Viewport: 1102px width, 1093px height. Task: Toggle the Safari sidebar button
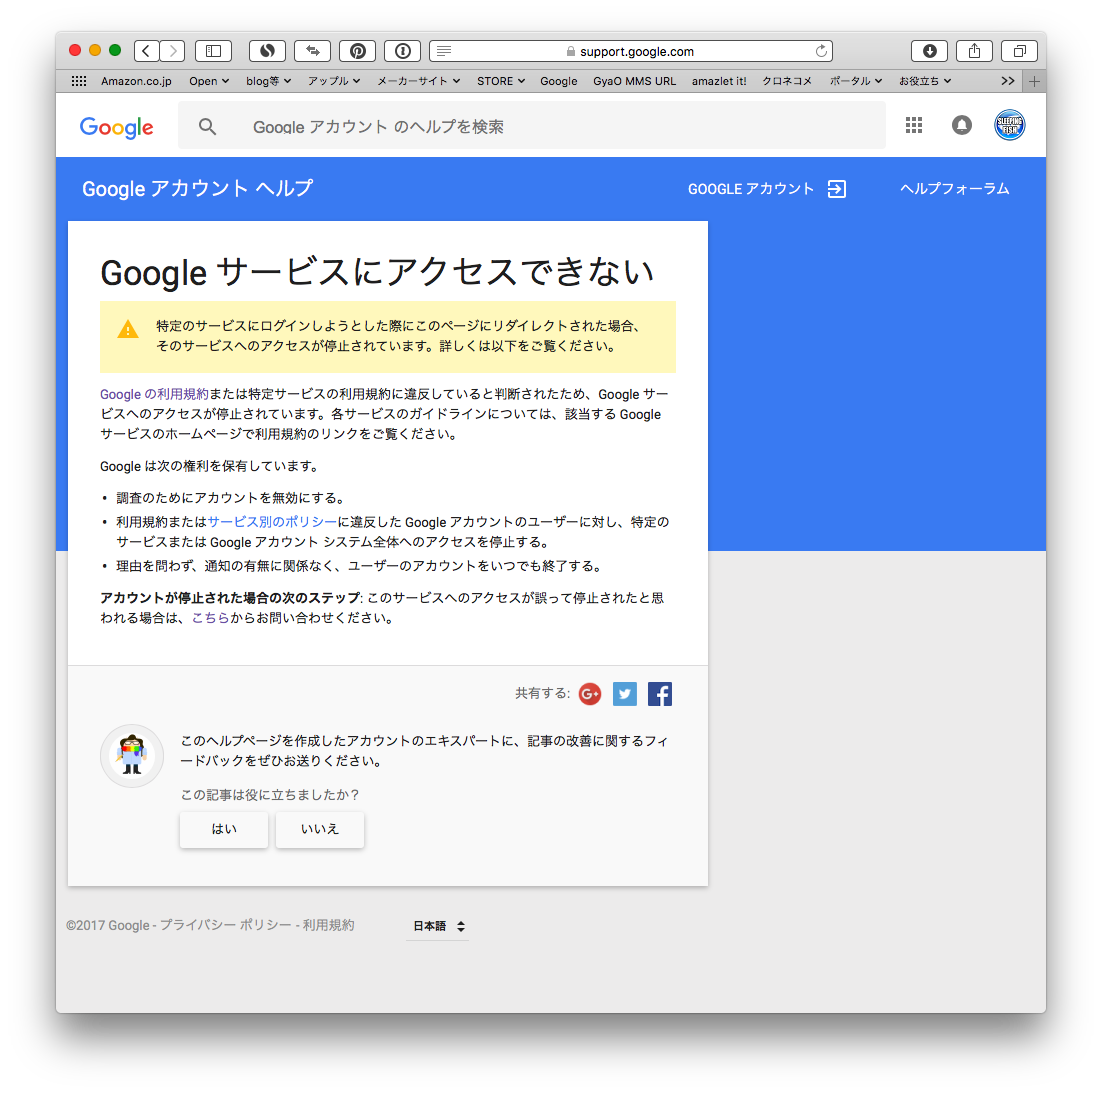click(213, 51)
